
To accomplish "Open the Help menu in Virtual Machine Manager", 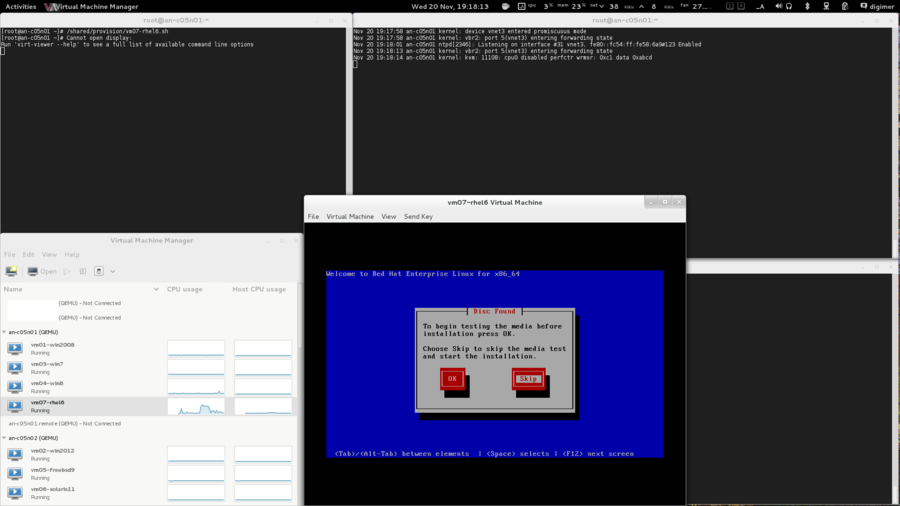I will pyautogui.click(x=72, y=254).
